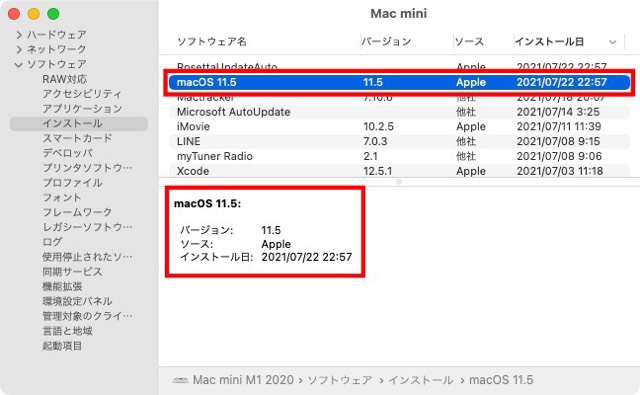Click the ソース: Apple detail line
Viewport: 640px width, 395px height.
coord(236,244)
